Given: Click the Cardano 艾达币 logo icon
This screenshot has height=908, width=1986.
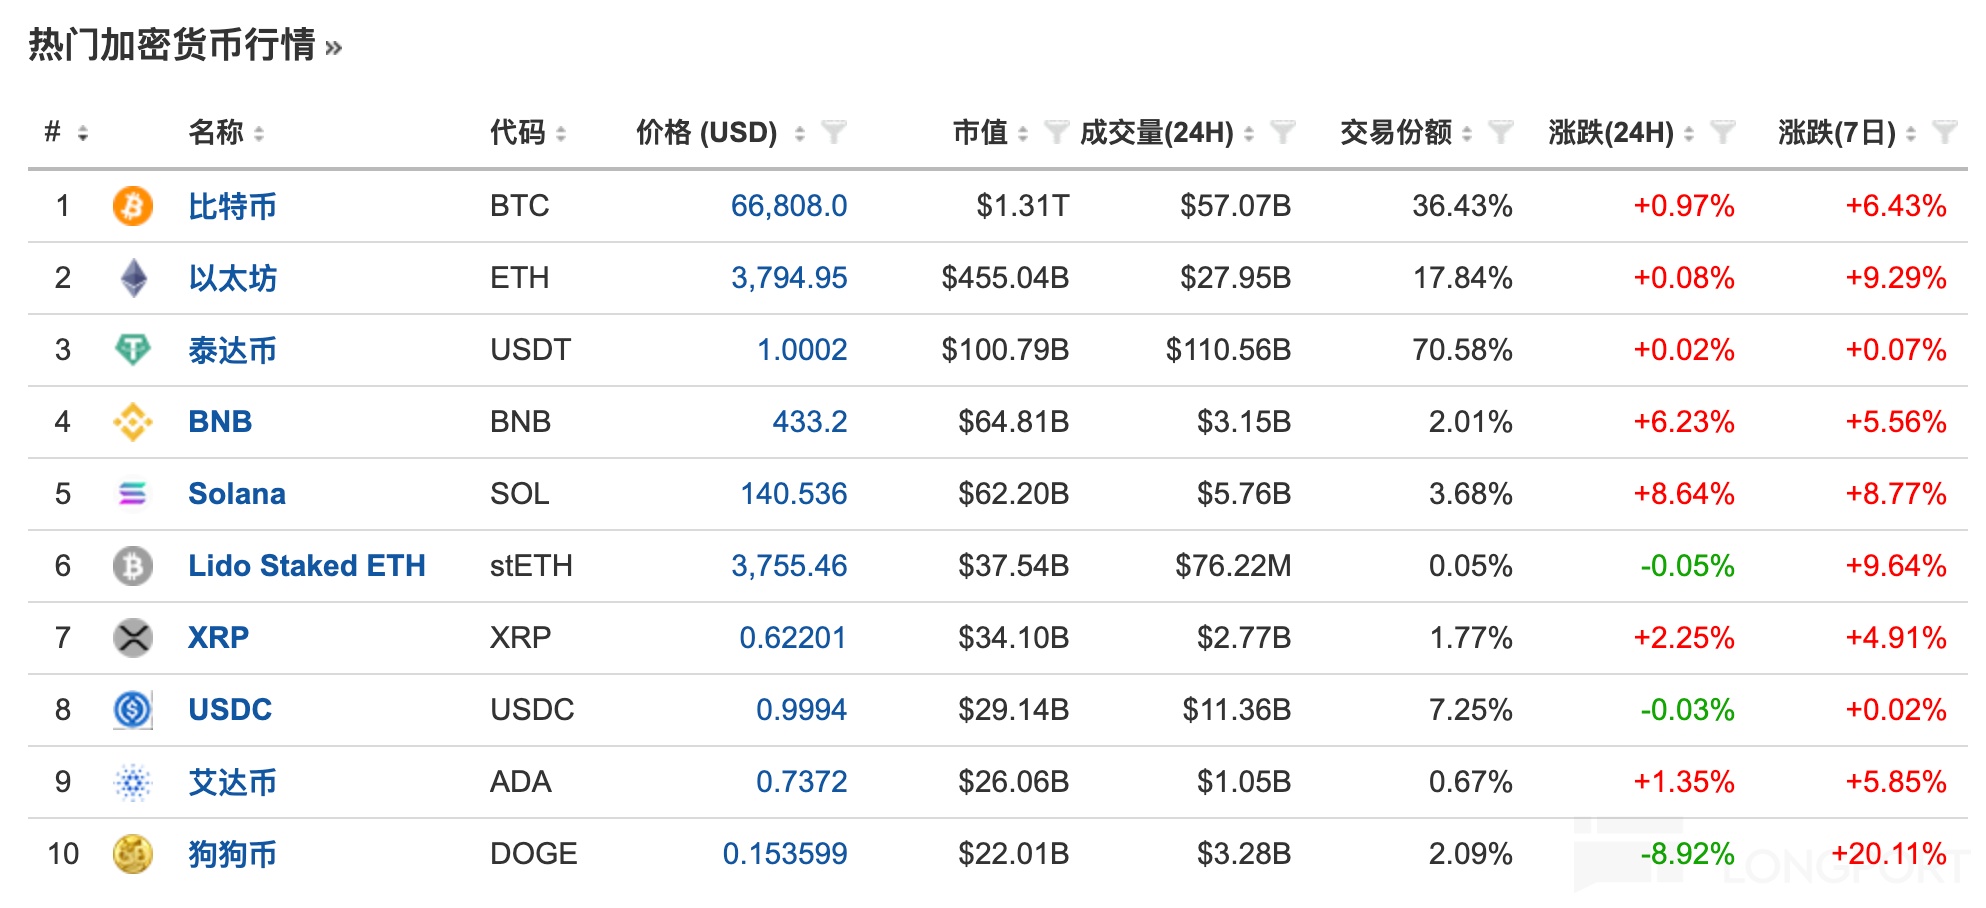Looking at the screenshot, I should point(132,782).
